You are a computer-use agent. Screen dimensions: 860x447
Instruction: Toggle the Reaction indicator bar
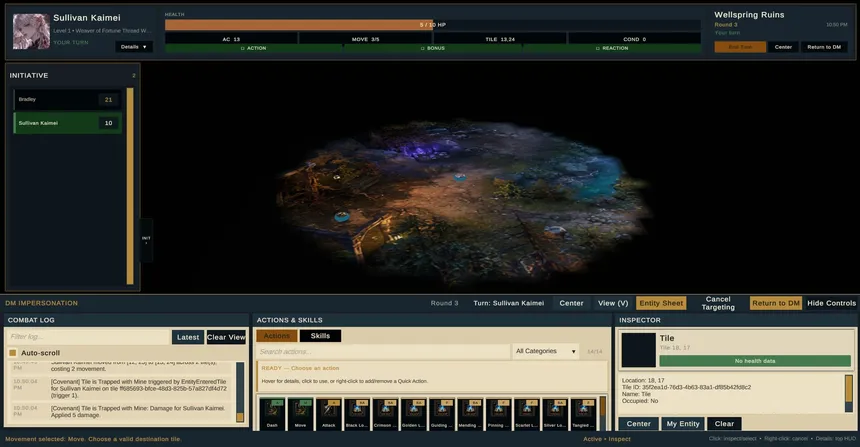(x=612, y=48)
